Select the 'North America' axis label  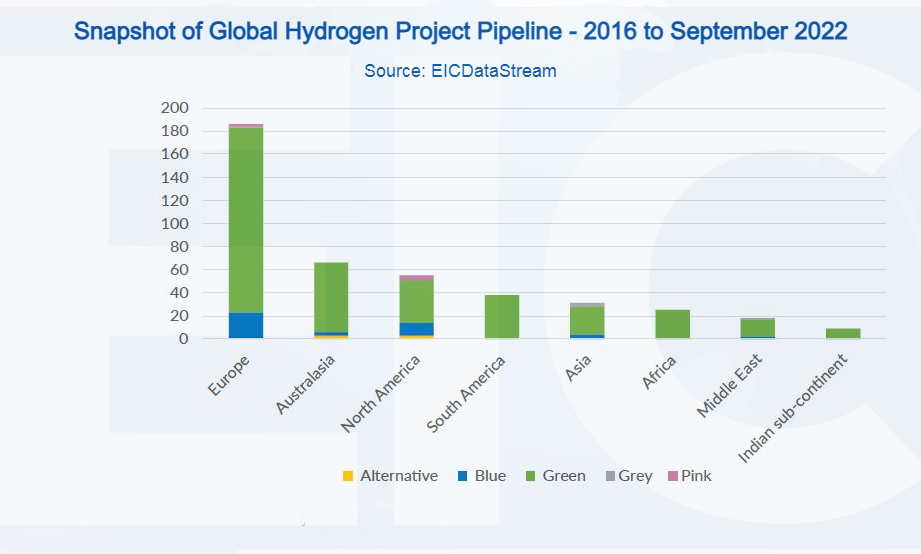coord(380,395)
